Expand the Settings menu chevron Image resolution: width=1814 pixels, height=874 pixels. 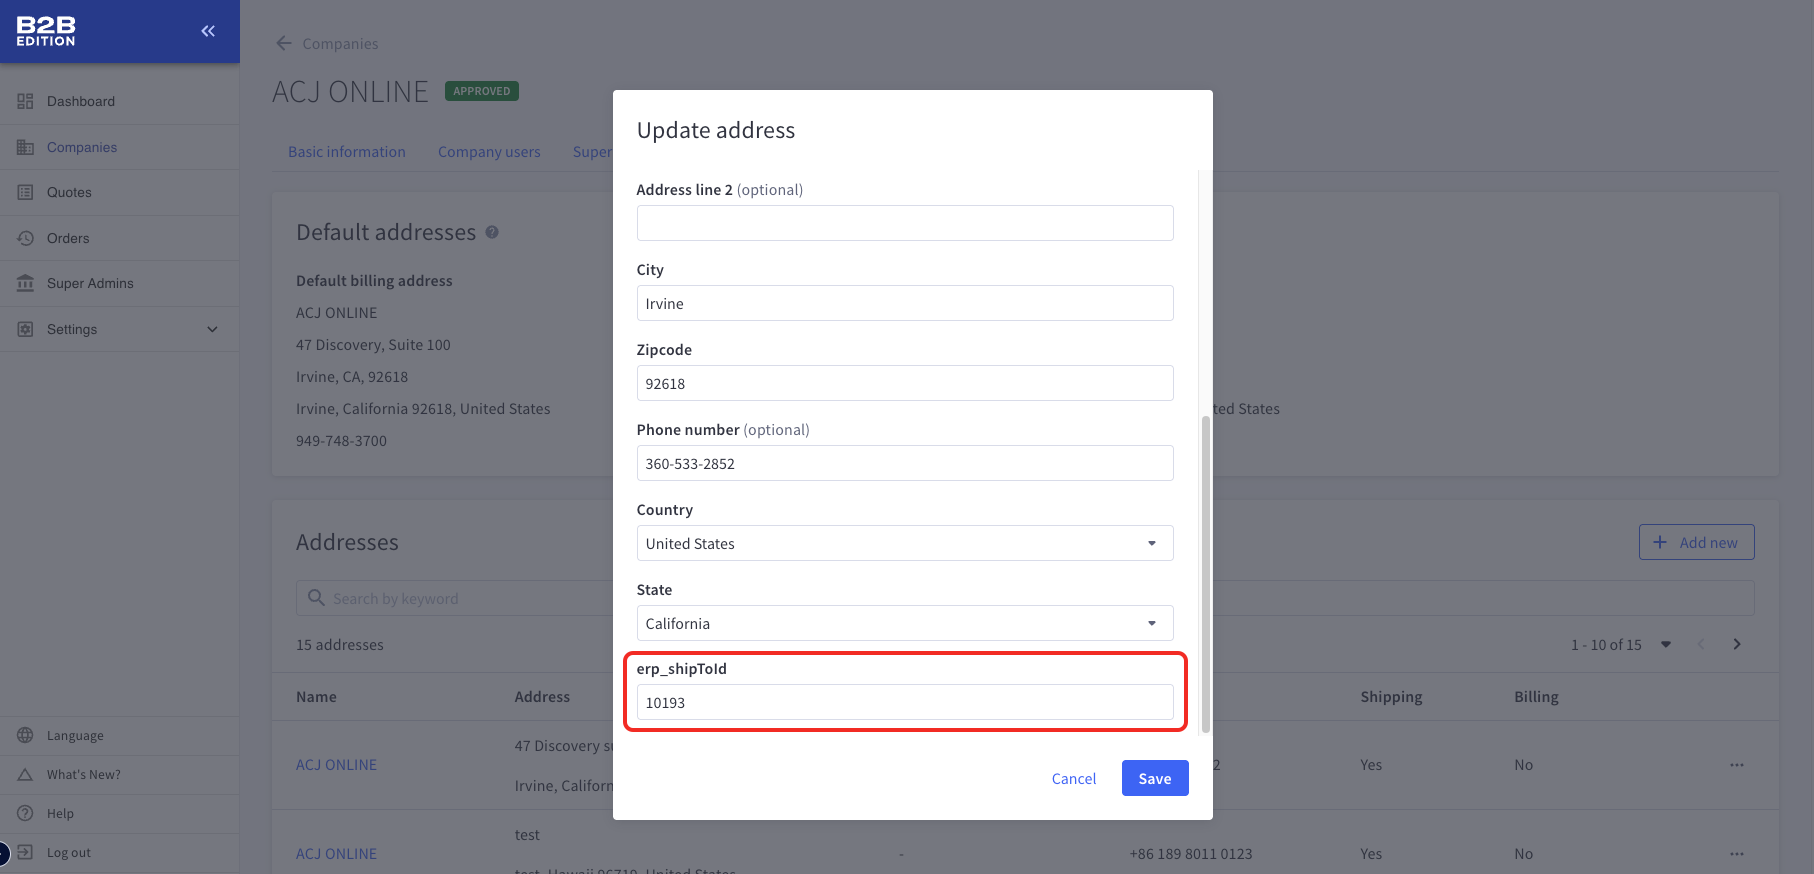pyautogui.click(x=212, y=329)
